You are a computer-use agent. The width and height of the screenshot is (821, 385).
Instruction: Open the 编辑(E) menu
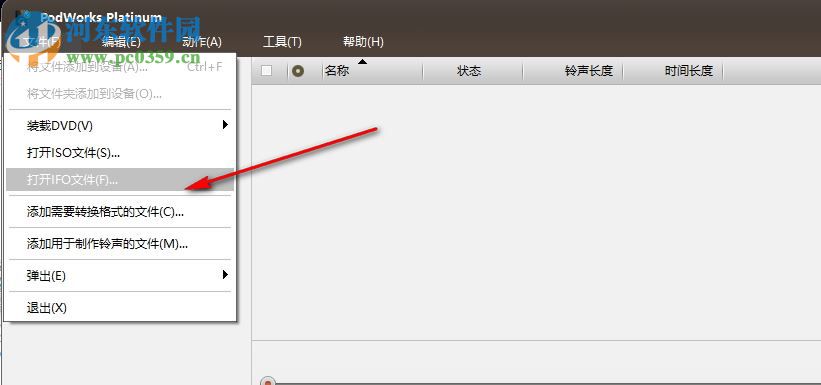121,42
